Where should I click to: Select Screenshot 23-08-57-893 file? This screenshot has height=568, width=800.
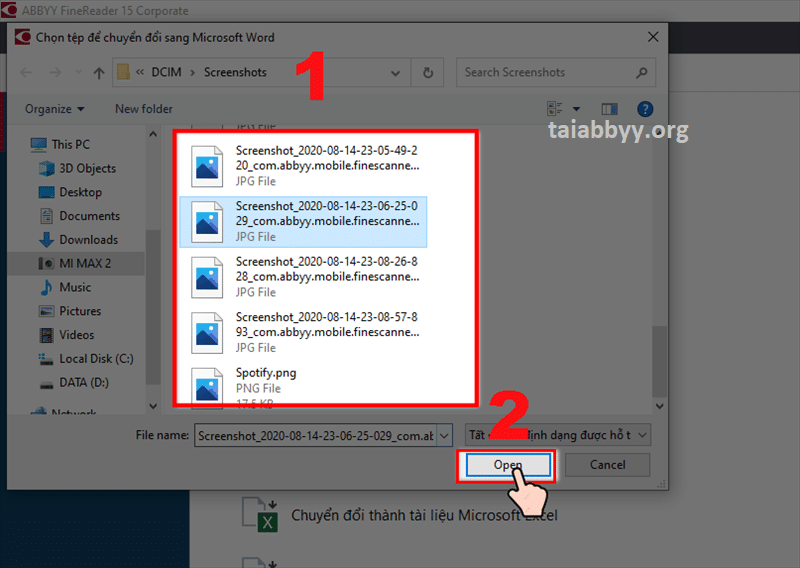pyautogui.click(x=304, y=333)
